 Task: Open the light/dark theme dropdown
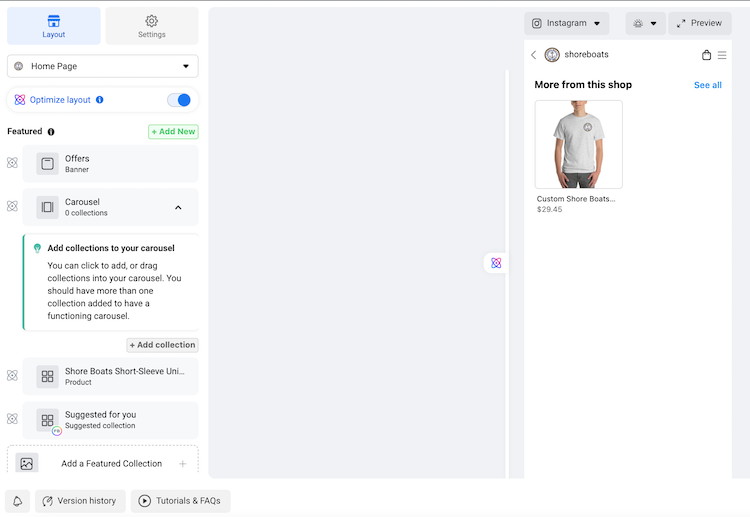[645, 23]
